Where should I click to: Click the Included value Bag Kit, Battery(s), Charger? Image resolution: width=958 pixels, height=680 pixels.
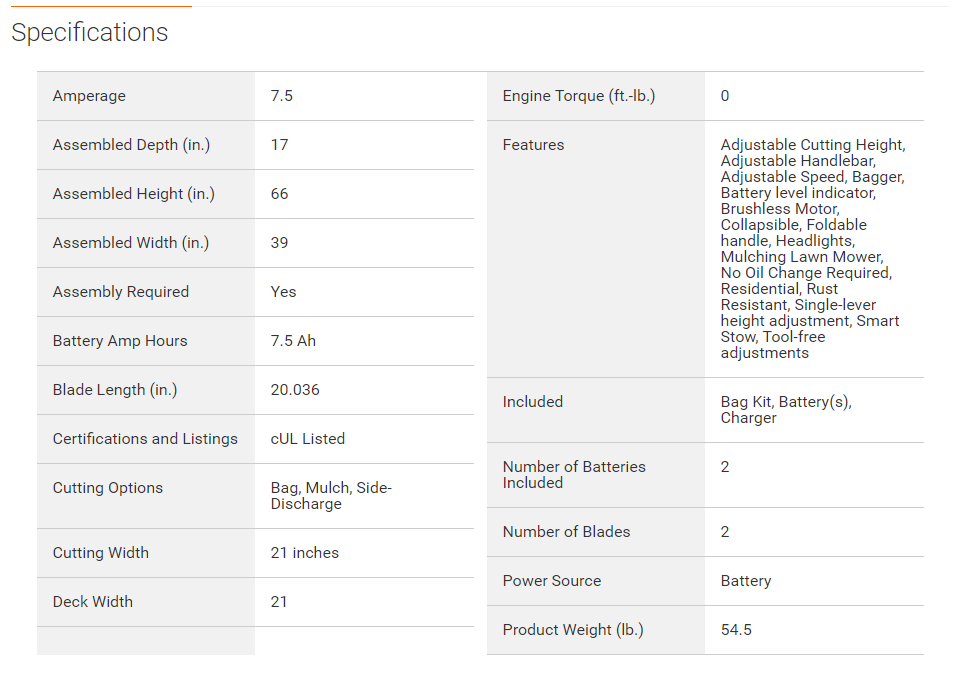[785, 410]
